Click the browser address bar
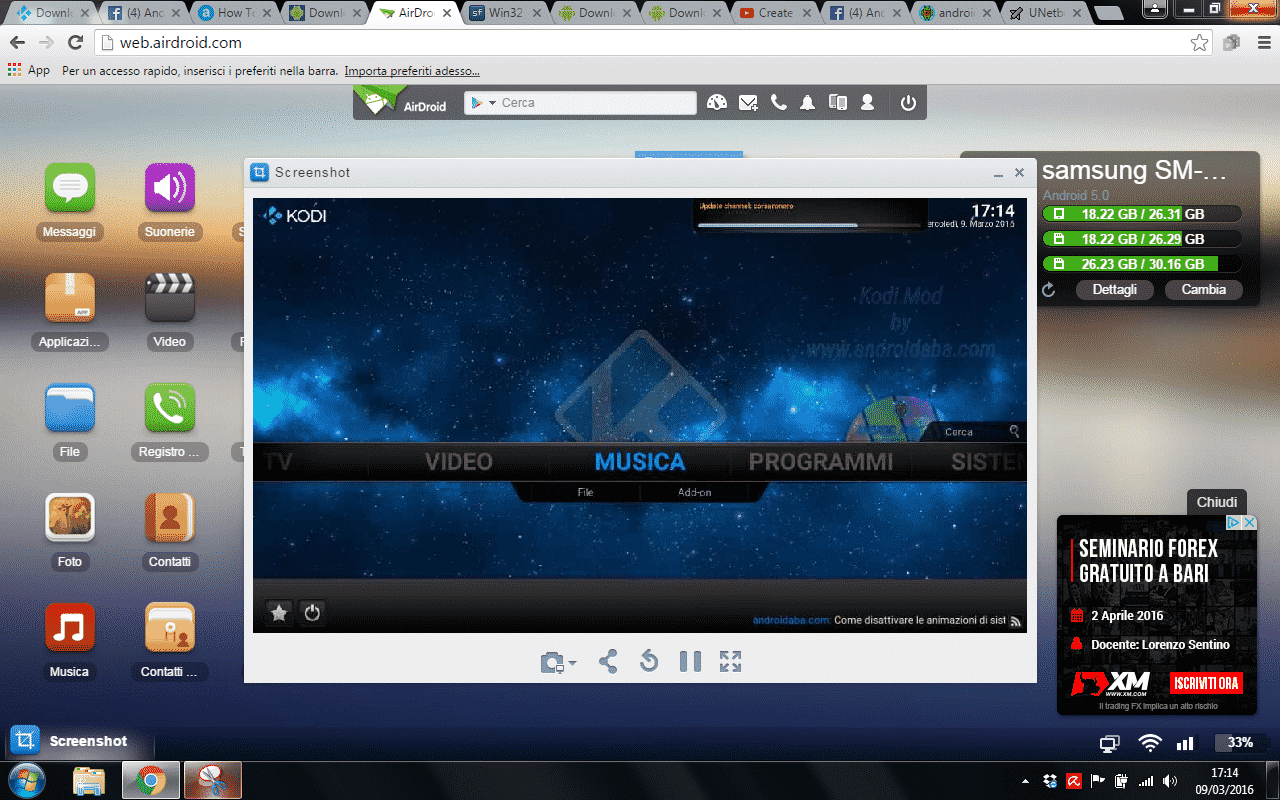The height and width of the screenshot is (800, 1280). [640, 43]
